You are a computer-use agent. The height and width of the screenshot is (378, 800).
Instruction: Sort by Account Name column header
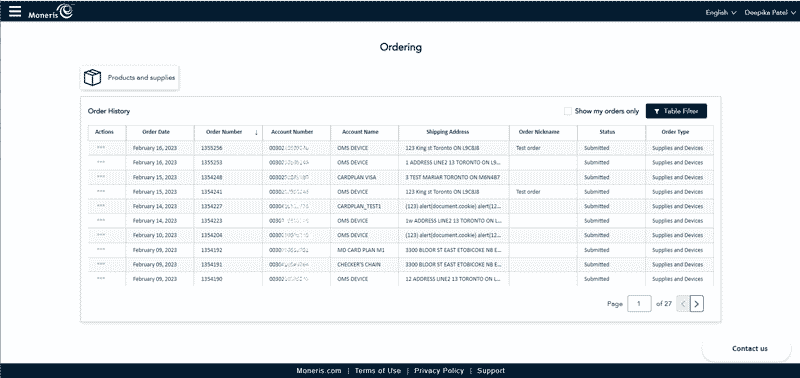[360, 132]
